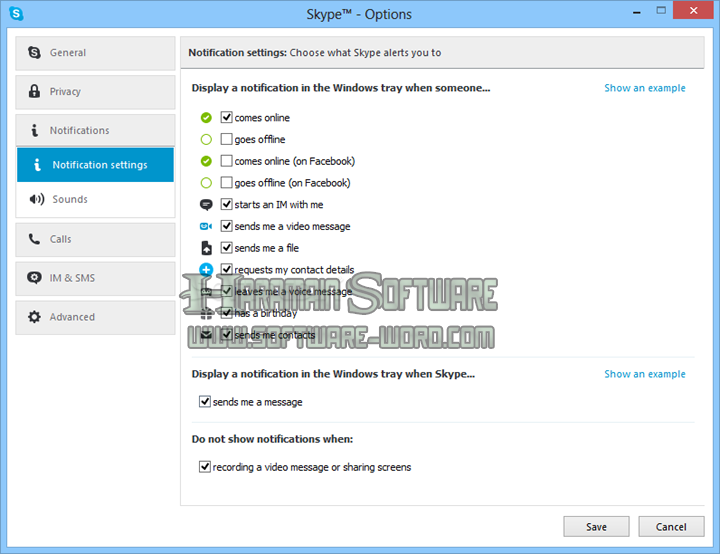Screen dimensions: 720x554
Task: Click the Skype icon beside General
Action: click(34, 52)
